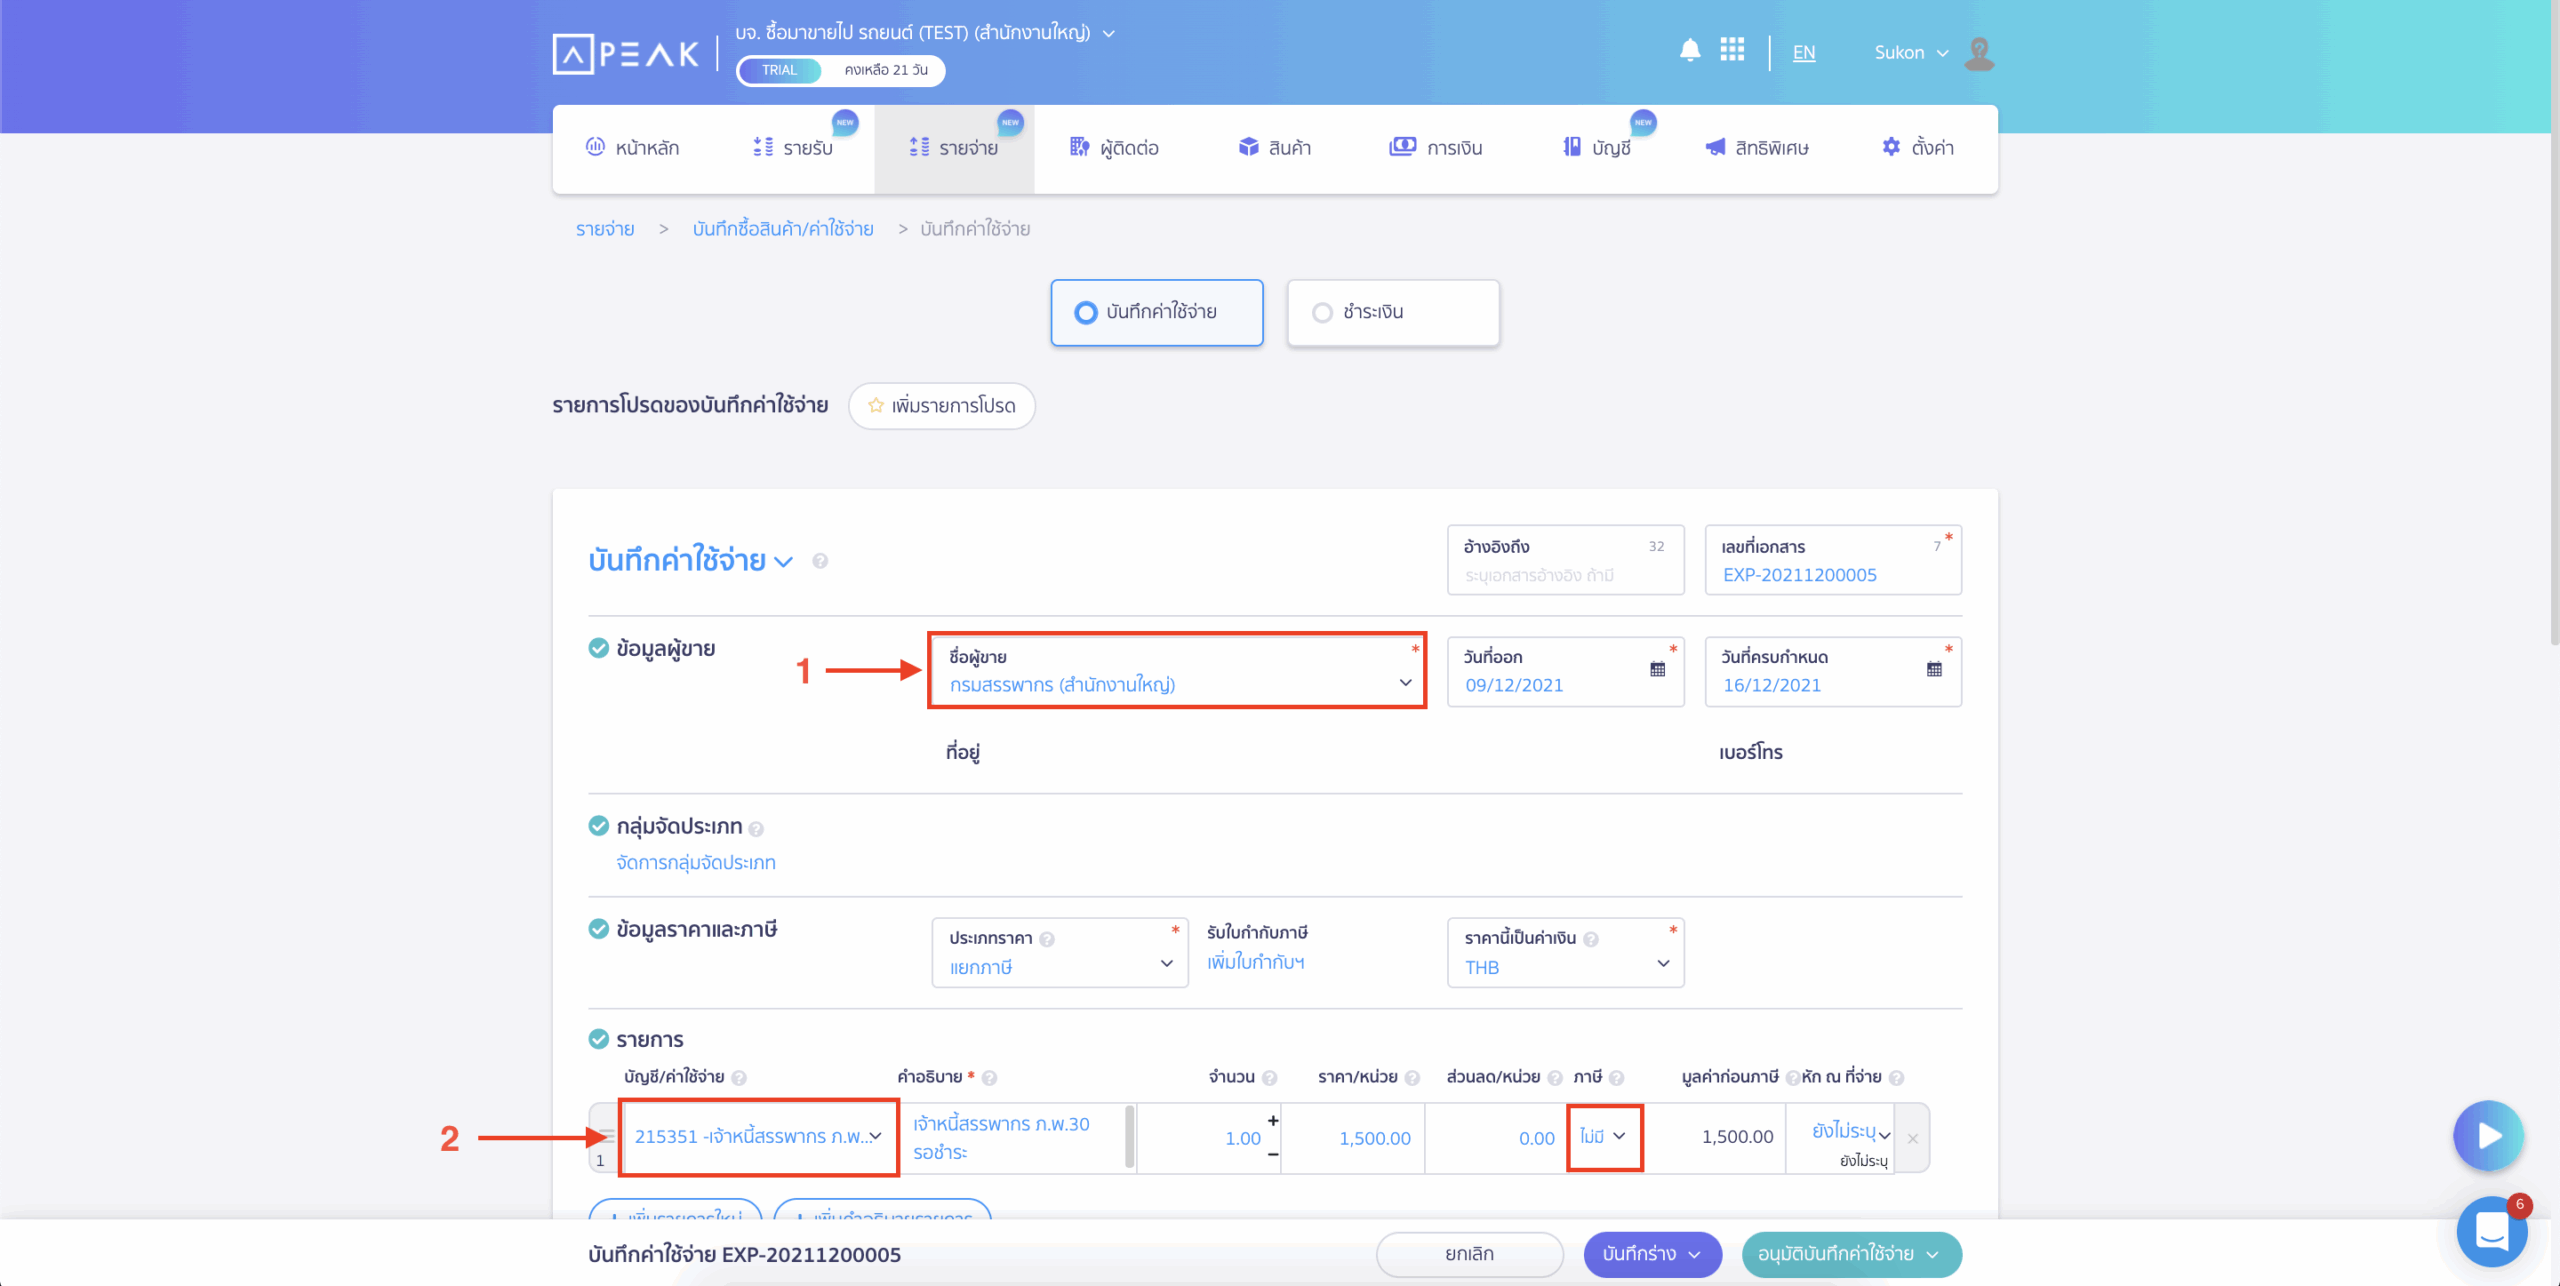Open the tax dropdown in row 1
2560x1286 pixels.
click(1604, 1137)
